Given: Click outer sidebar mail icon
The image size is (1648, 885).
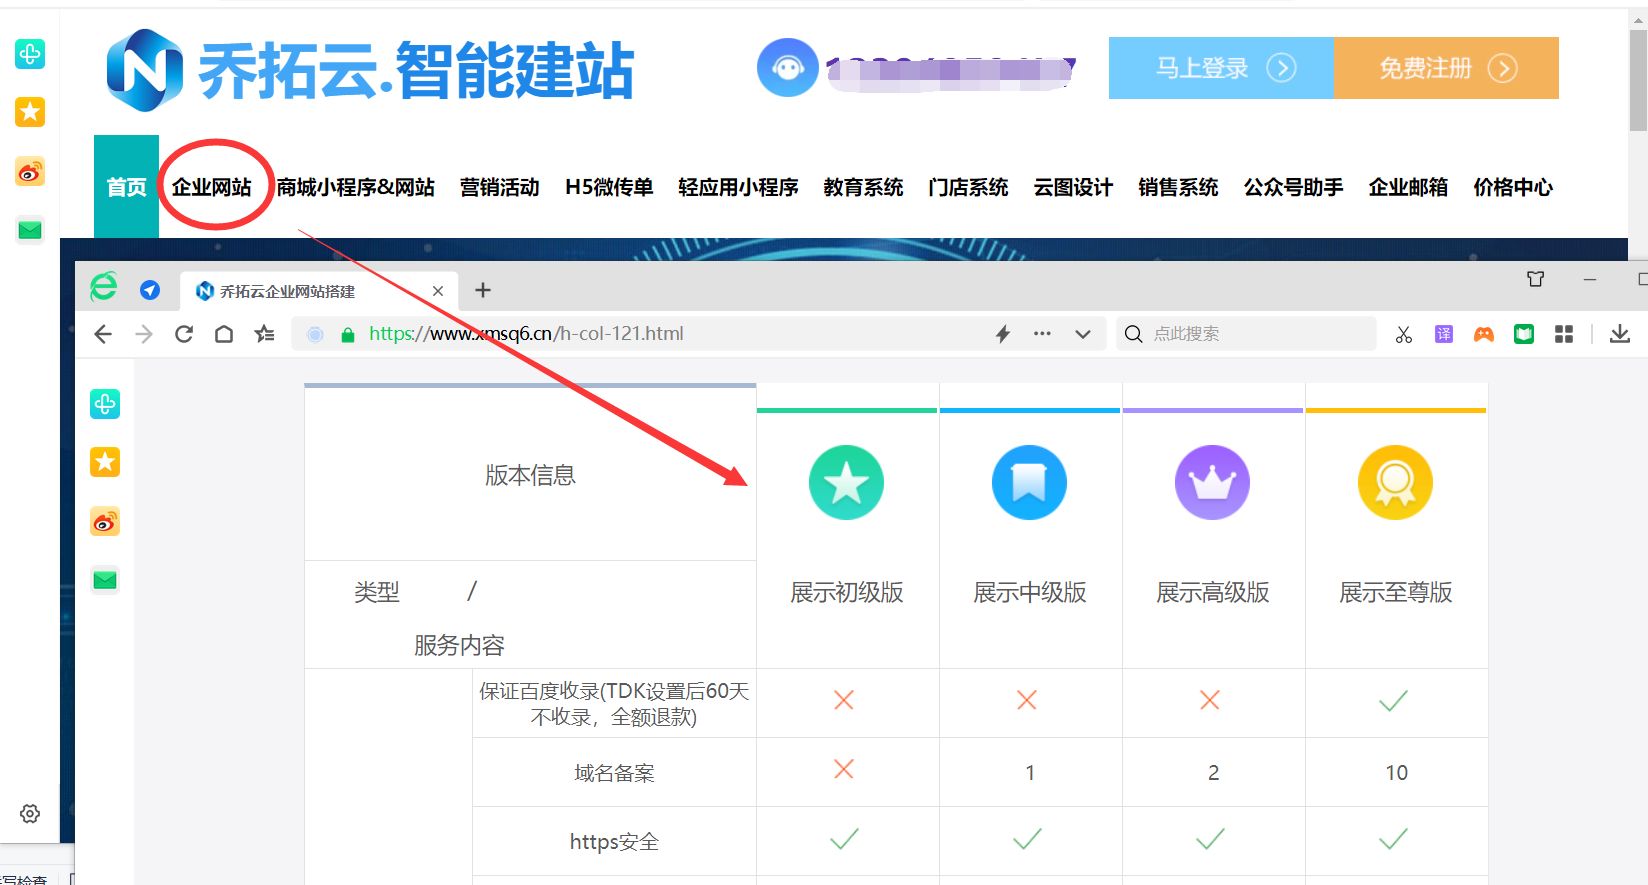Looking at the screenshot, I should click(30, 230).
